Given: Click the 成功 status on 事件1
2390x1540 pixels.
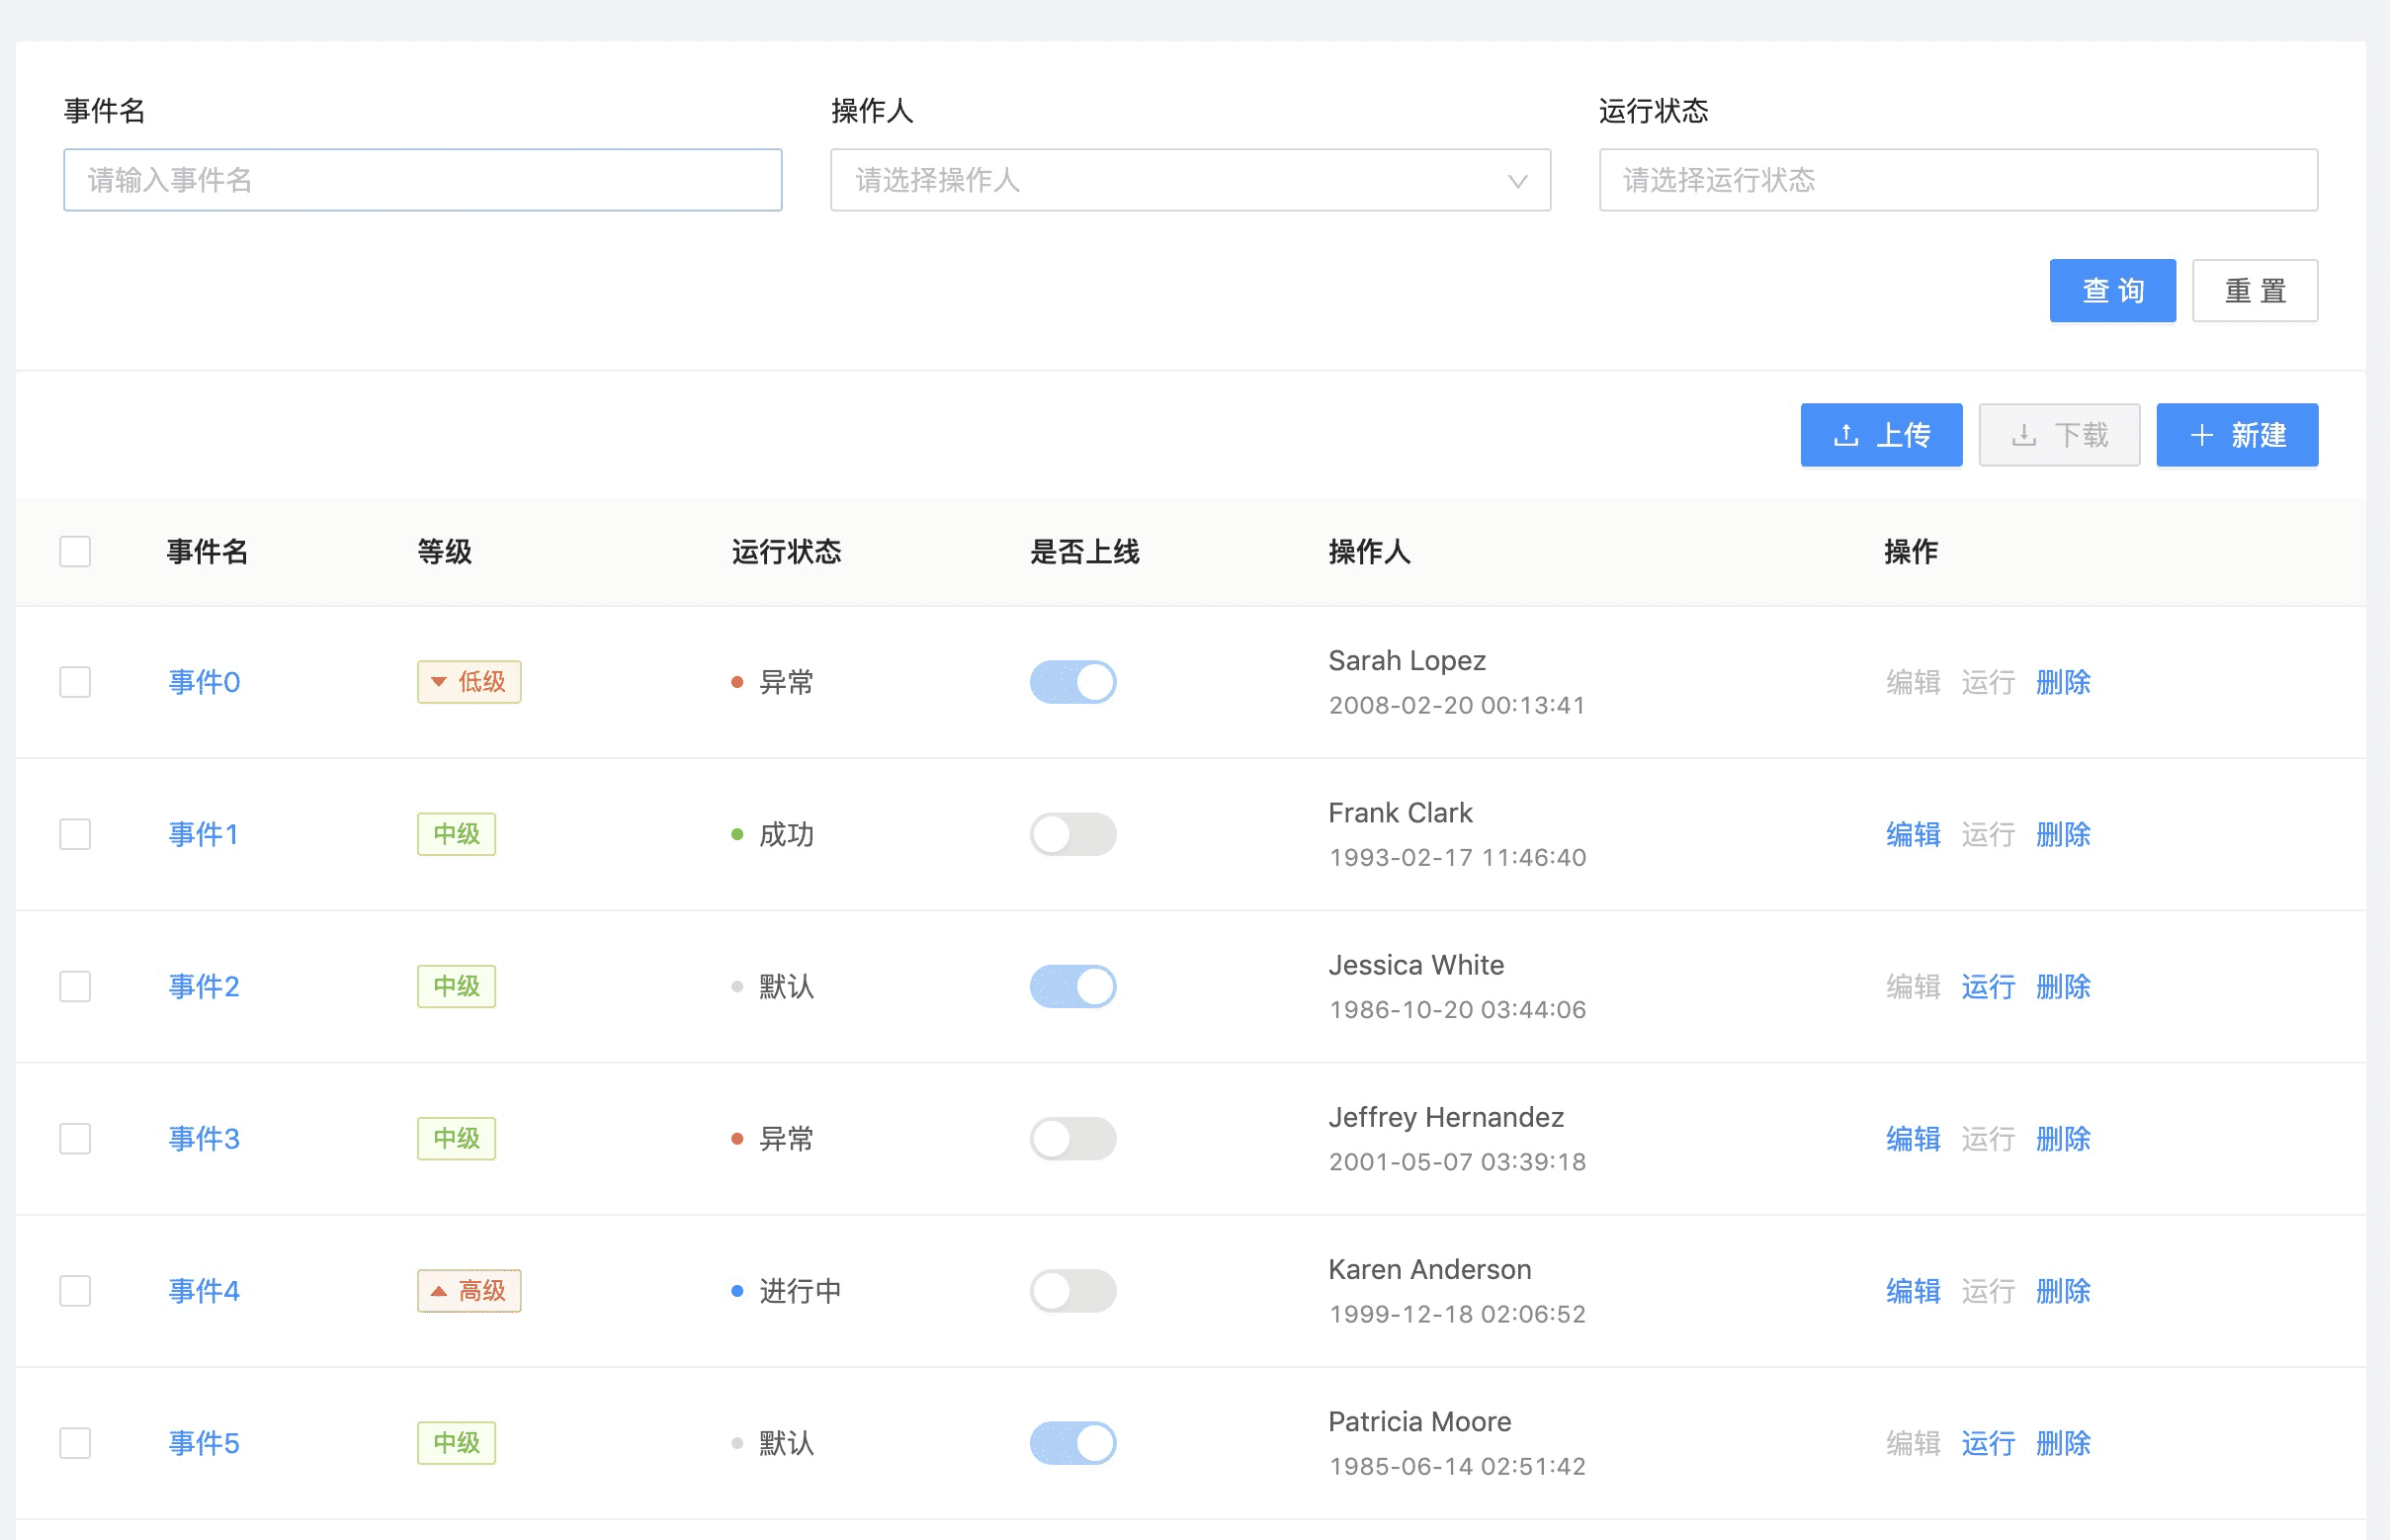Looking at the screenshot, I should (773, 834).
